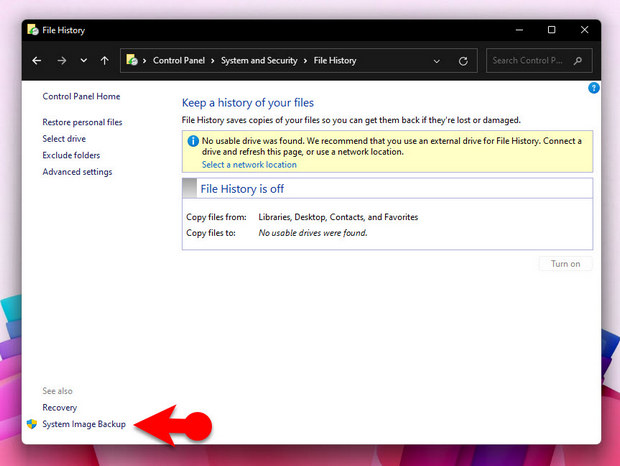Viewport: 620px width, 466px height.
Task: Minimize the File History window
Action: pyautogui.click(x=519, y=30)
